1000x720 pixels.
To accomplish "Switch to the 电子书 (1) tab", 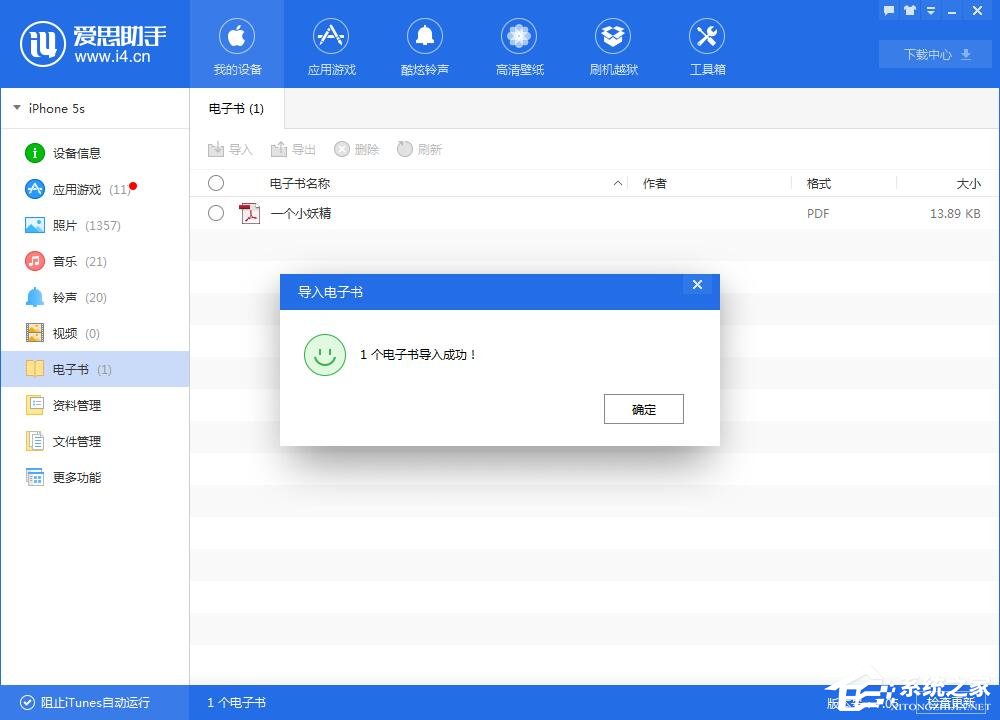I will 236,108.
